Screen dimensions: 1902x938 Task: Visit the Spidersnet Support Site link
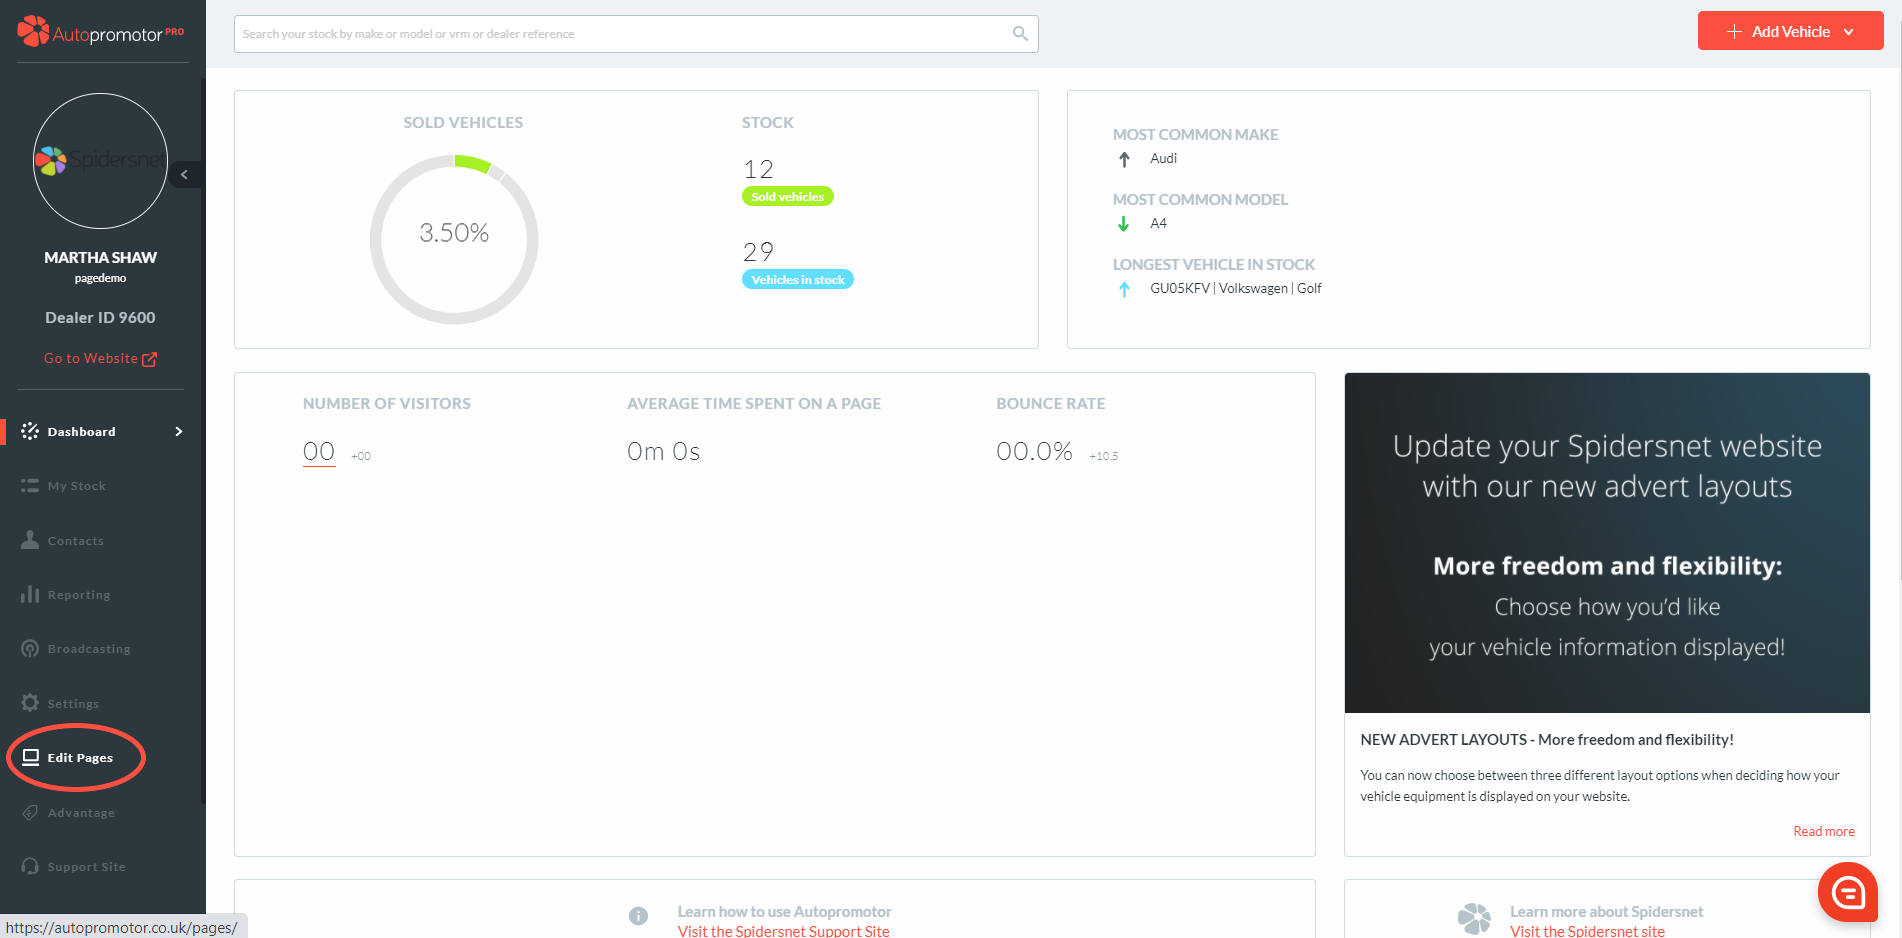(x=783, y=931)
